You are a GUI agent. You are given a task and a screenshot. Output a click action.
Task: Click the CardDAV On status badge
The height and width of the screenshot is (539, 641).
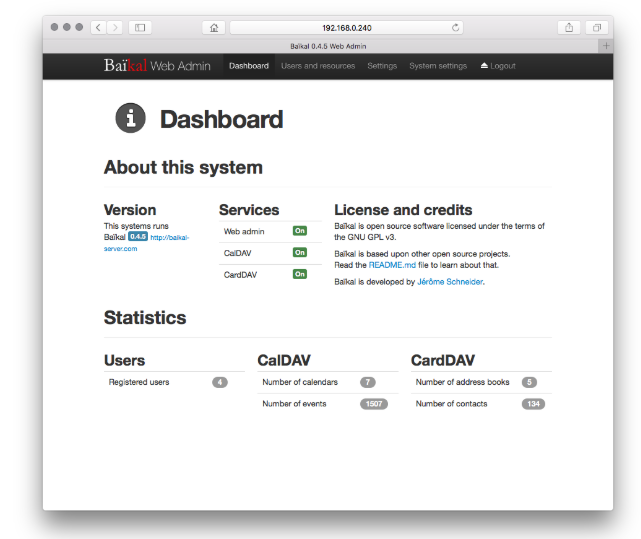[x=300, y=274]
